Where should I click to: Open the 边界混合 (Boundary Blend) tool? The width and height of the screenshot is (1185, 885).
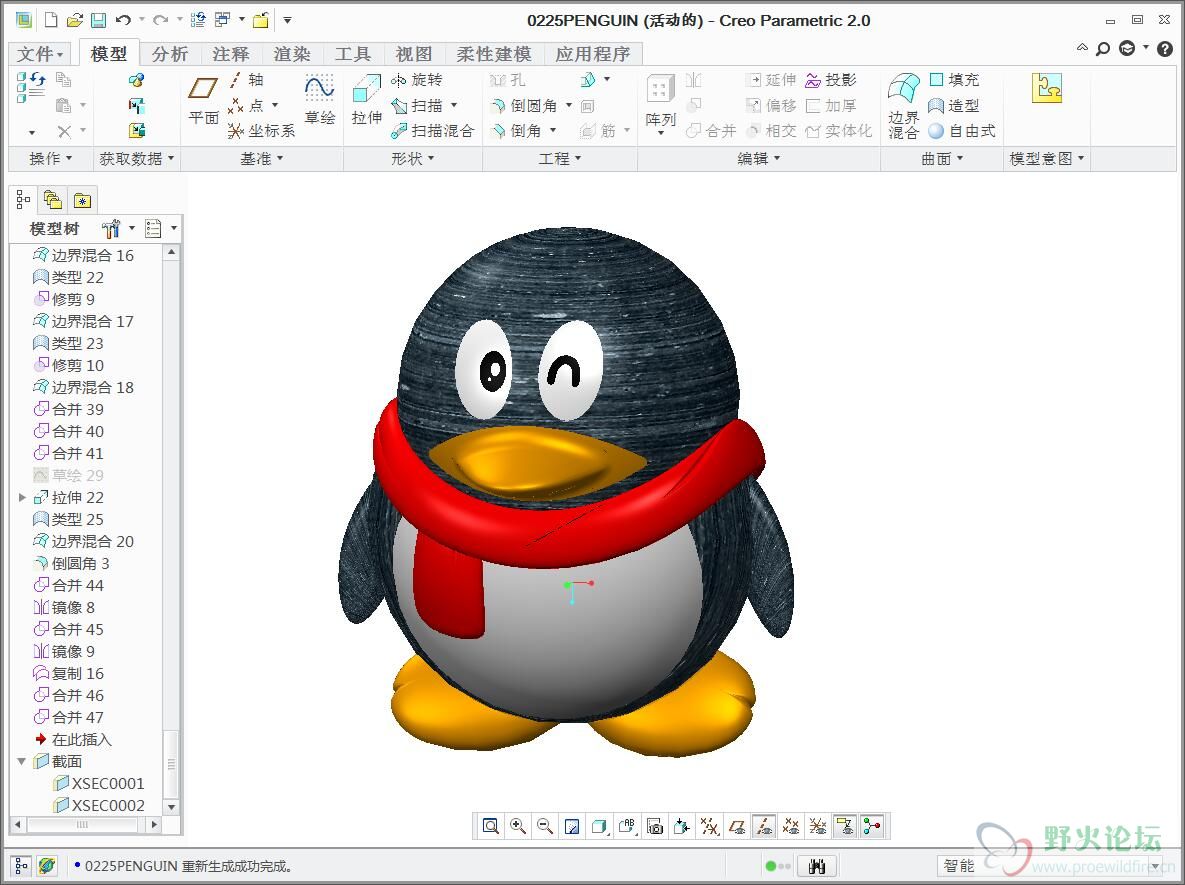coord(904,106)
